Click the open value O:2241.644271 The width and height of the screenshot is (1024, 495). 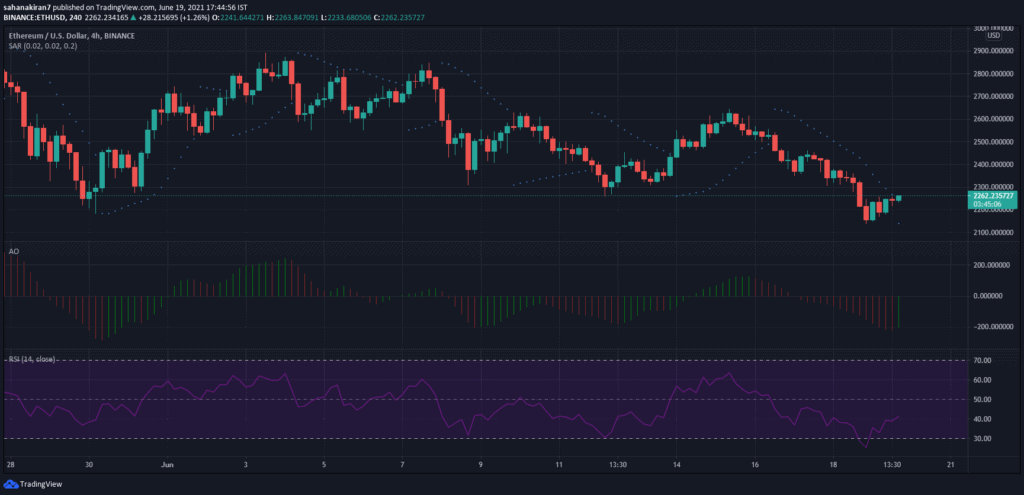pos(240,16)
